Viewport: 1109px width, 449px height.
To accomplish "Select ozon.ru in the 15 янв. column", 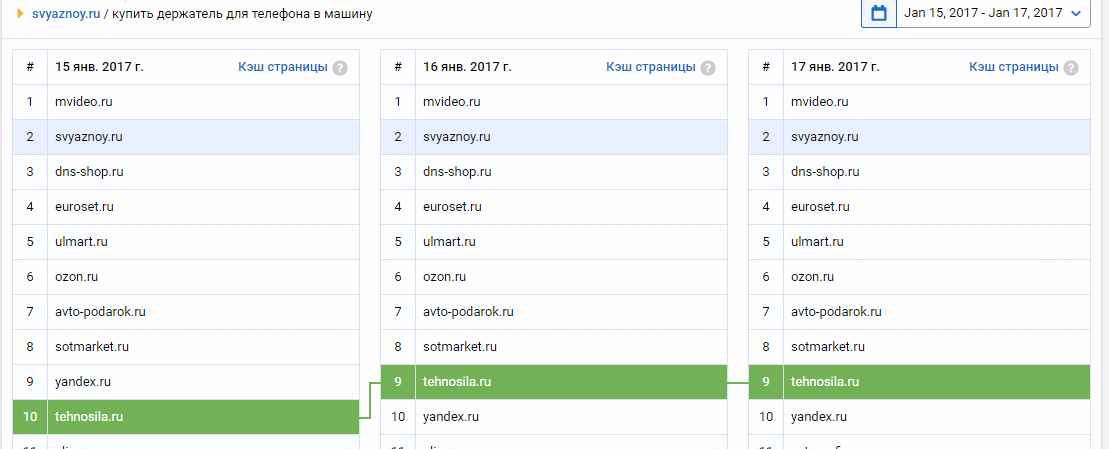I will coord(76,277).
